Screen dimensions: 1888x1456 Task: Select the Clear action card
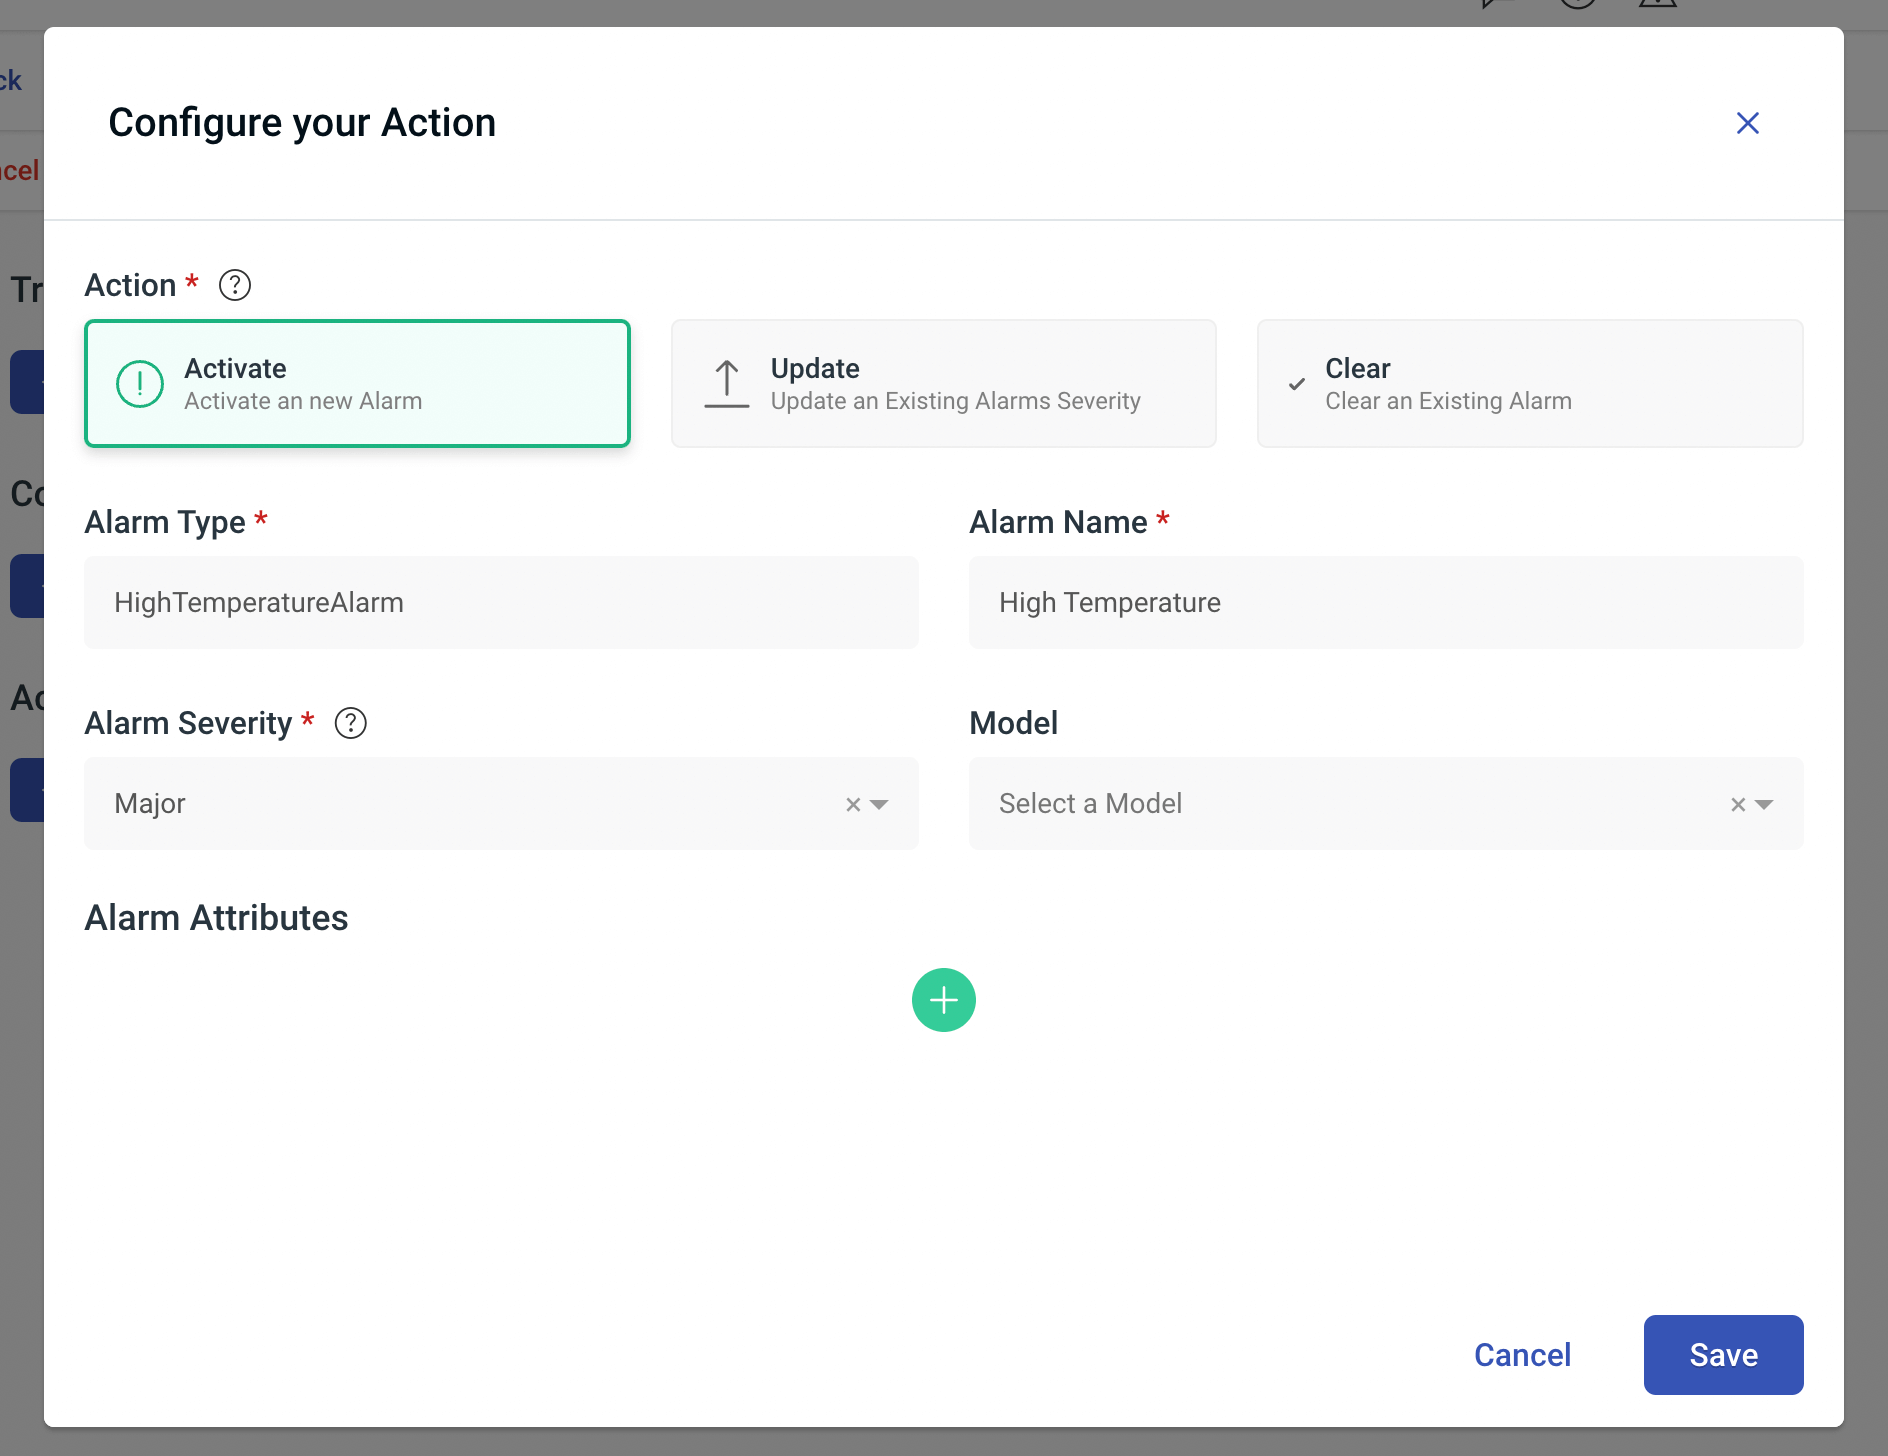1529,383
